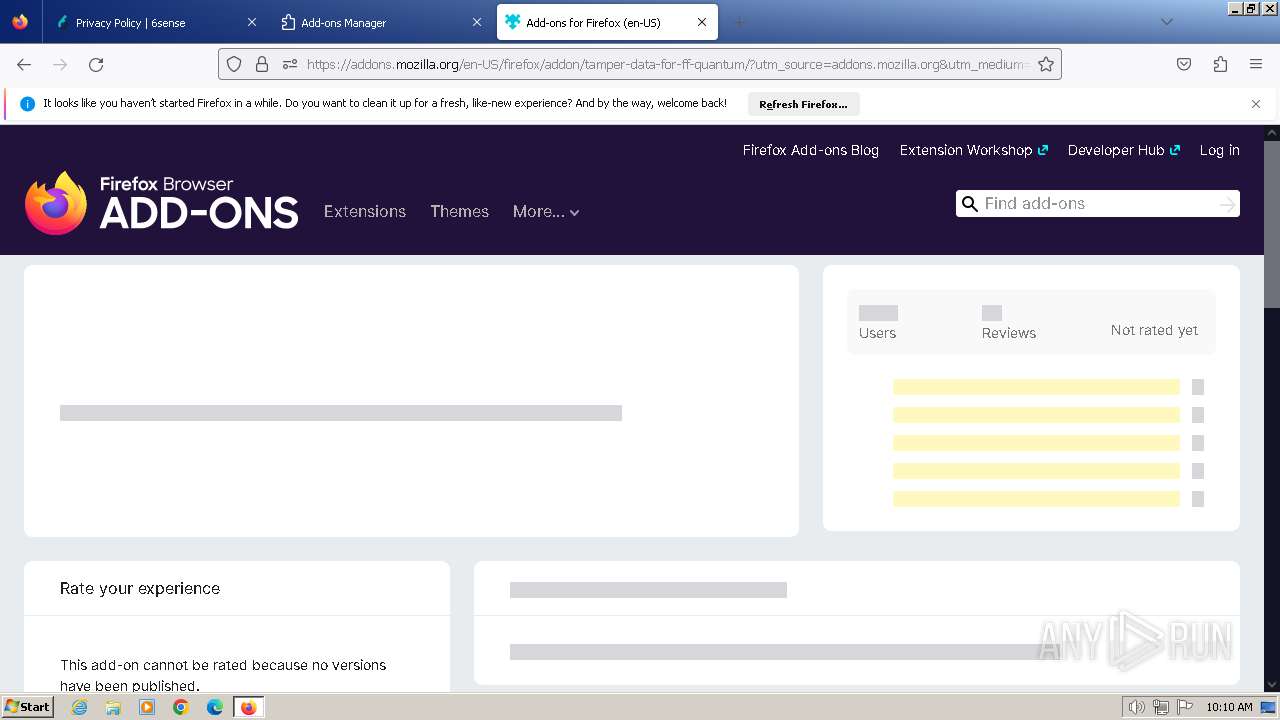Click the Log in link

pos(1220,150)
